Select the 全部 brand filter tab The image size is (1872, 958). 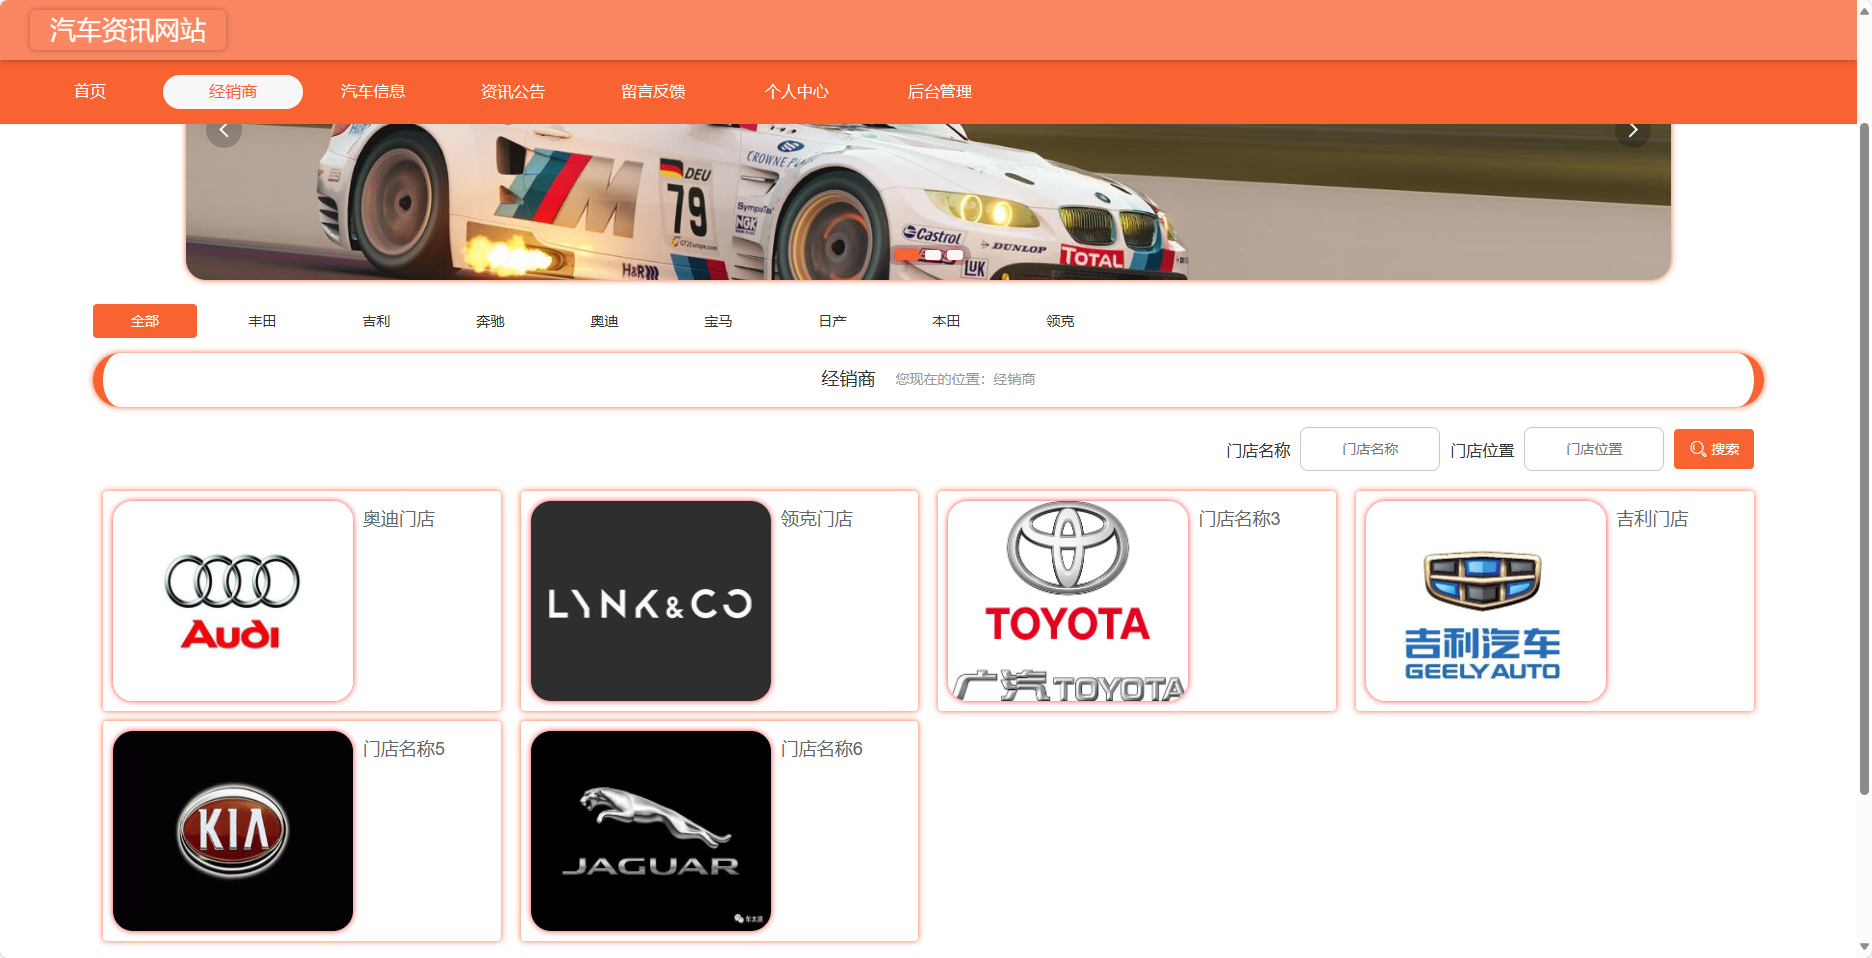coord(145,321)
